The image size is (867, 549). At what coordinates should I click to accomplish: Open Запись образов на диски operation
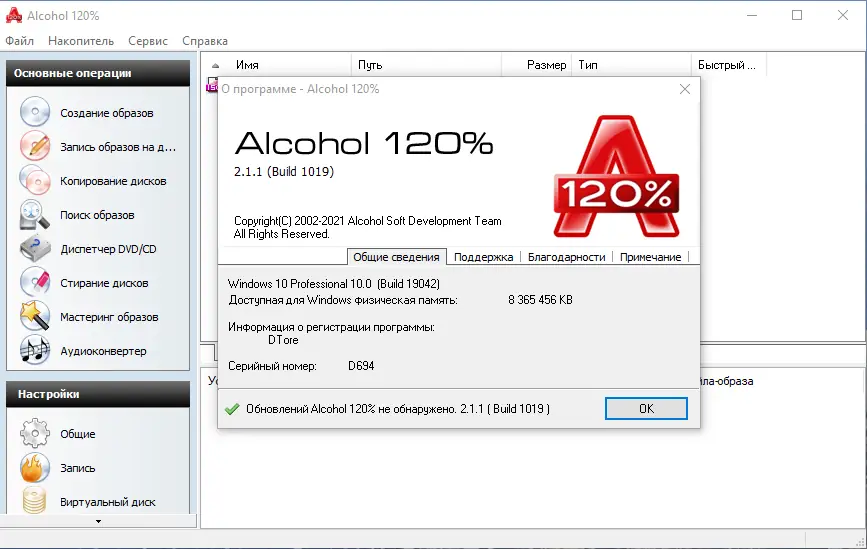click(x=118, y=147)
